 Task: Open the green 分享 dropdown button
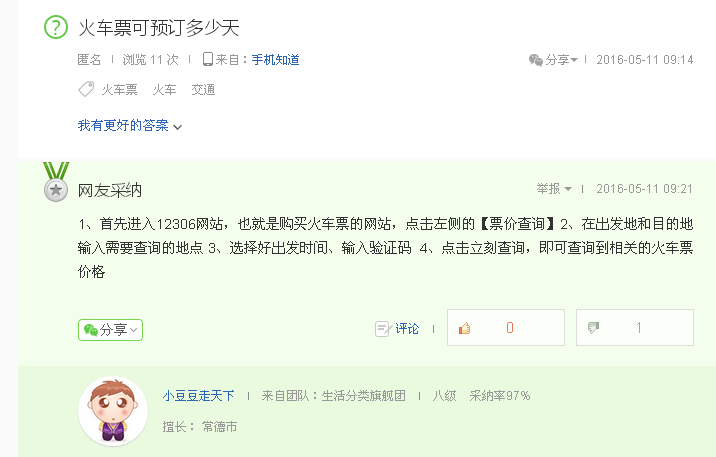(x=111, y=330)
